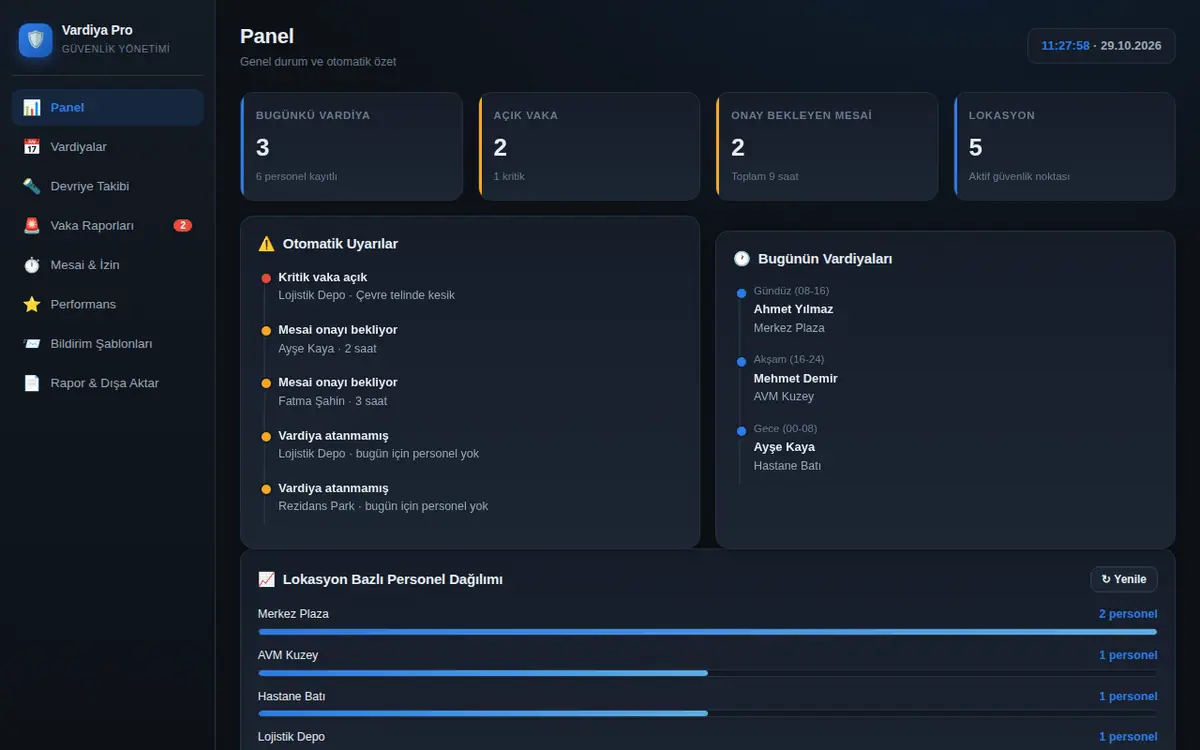Click the '1 personel' count for AVM Kuzey

tap(1128, 655)
